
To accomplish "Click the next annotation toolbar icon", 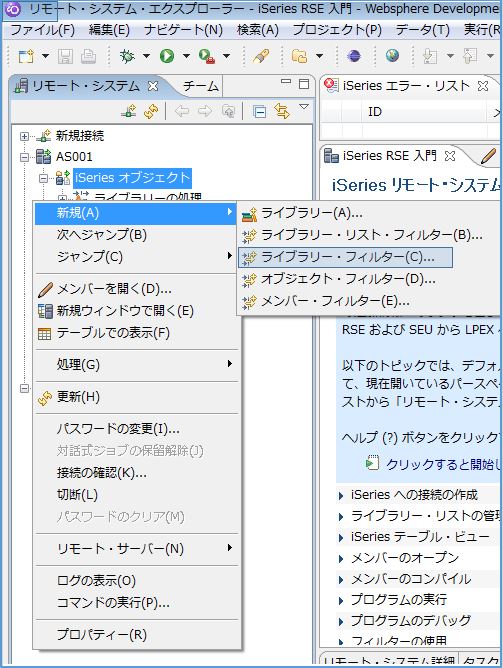I will click(430, 56).
